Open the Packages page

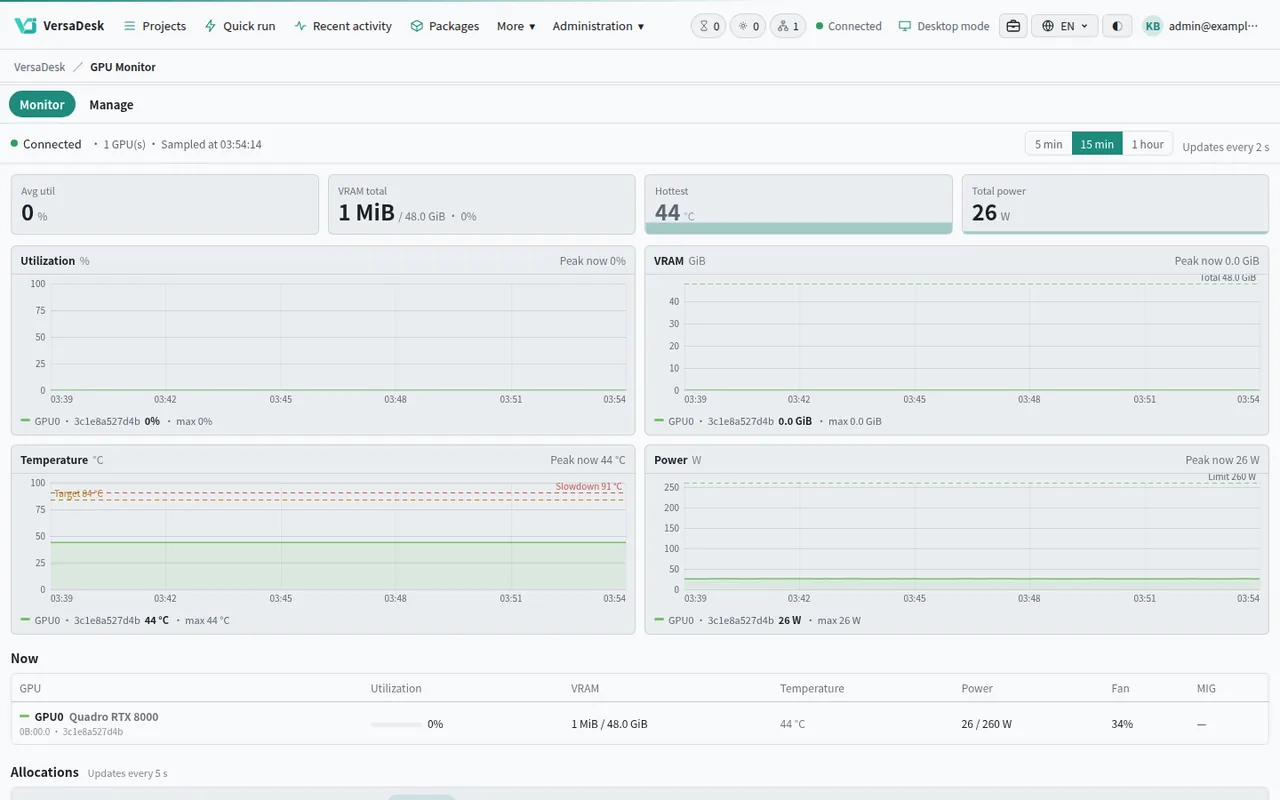444,26
